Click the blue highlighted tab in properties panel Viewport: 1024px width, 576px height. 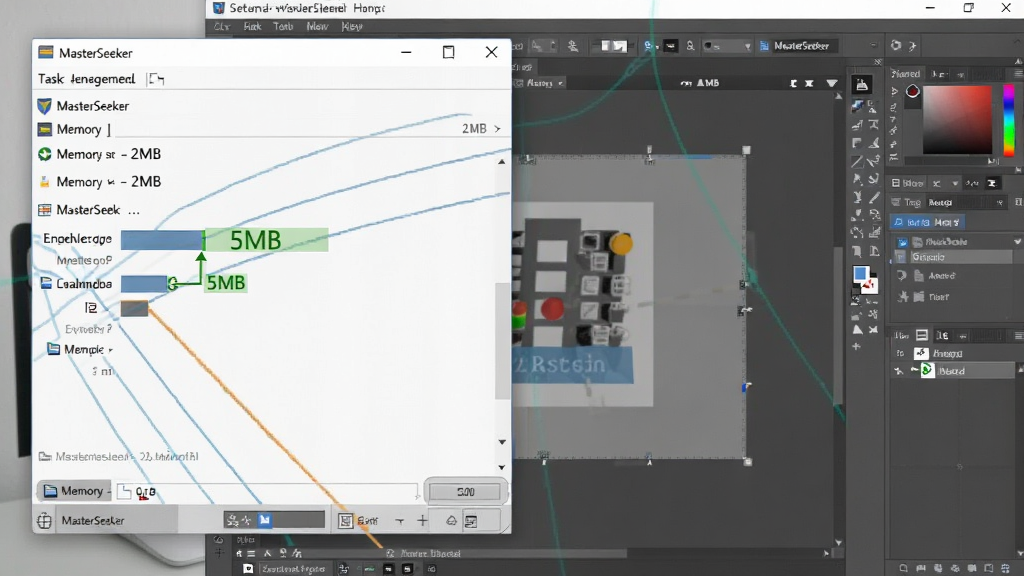coord(927,222)
